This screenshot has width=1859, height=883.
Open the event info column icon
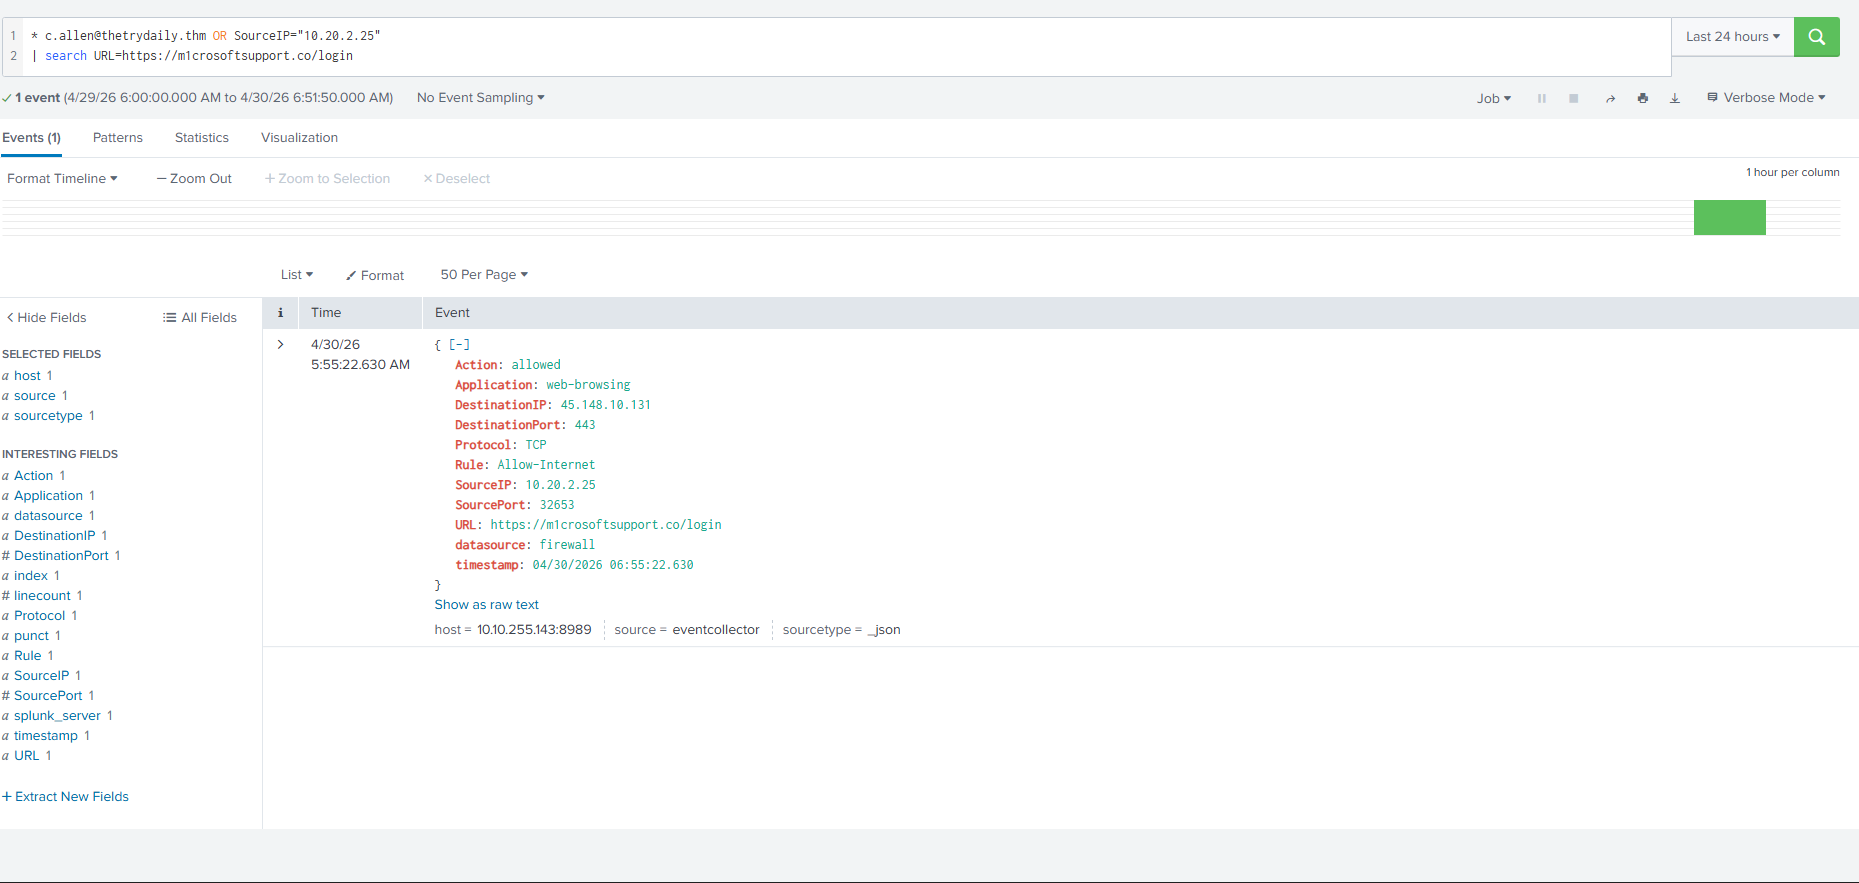point(280,313)
